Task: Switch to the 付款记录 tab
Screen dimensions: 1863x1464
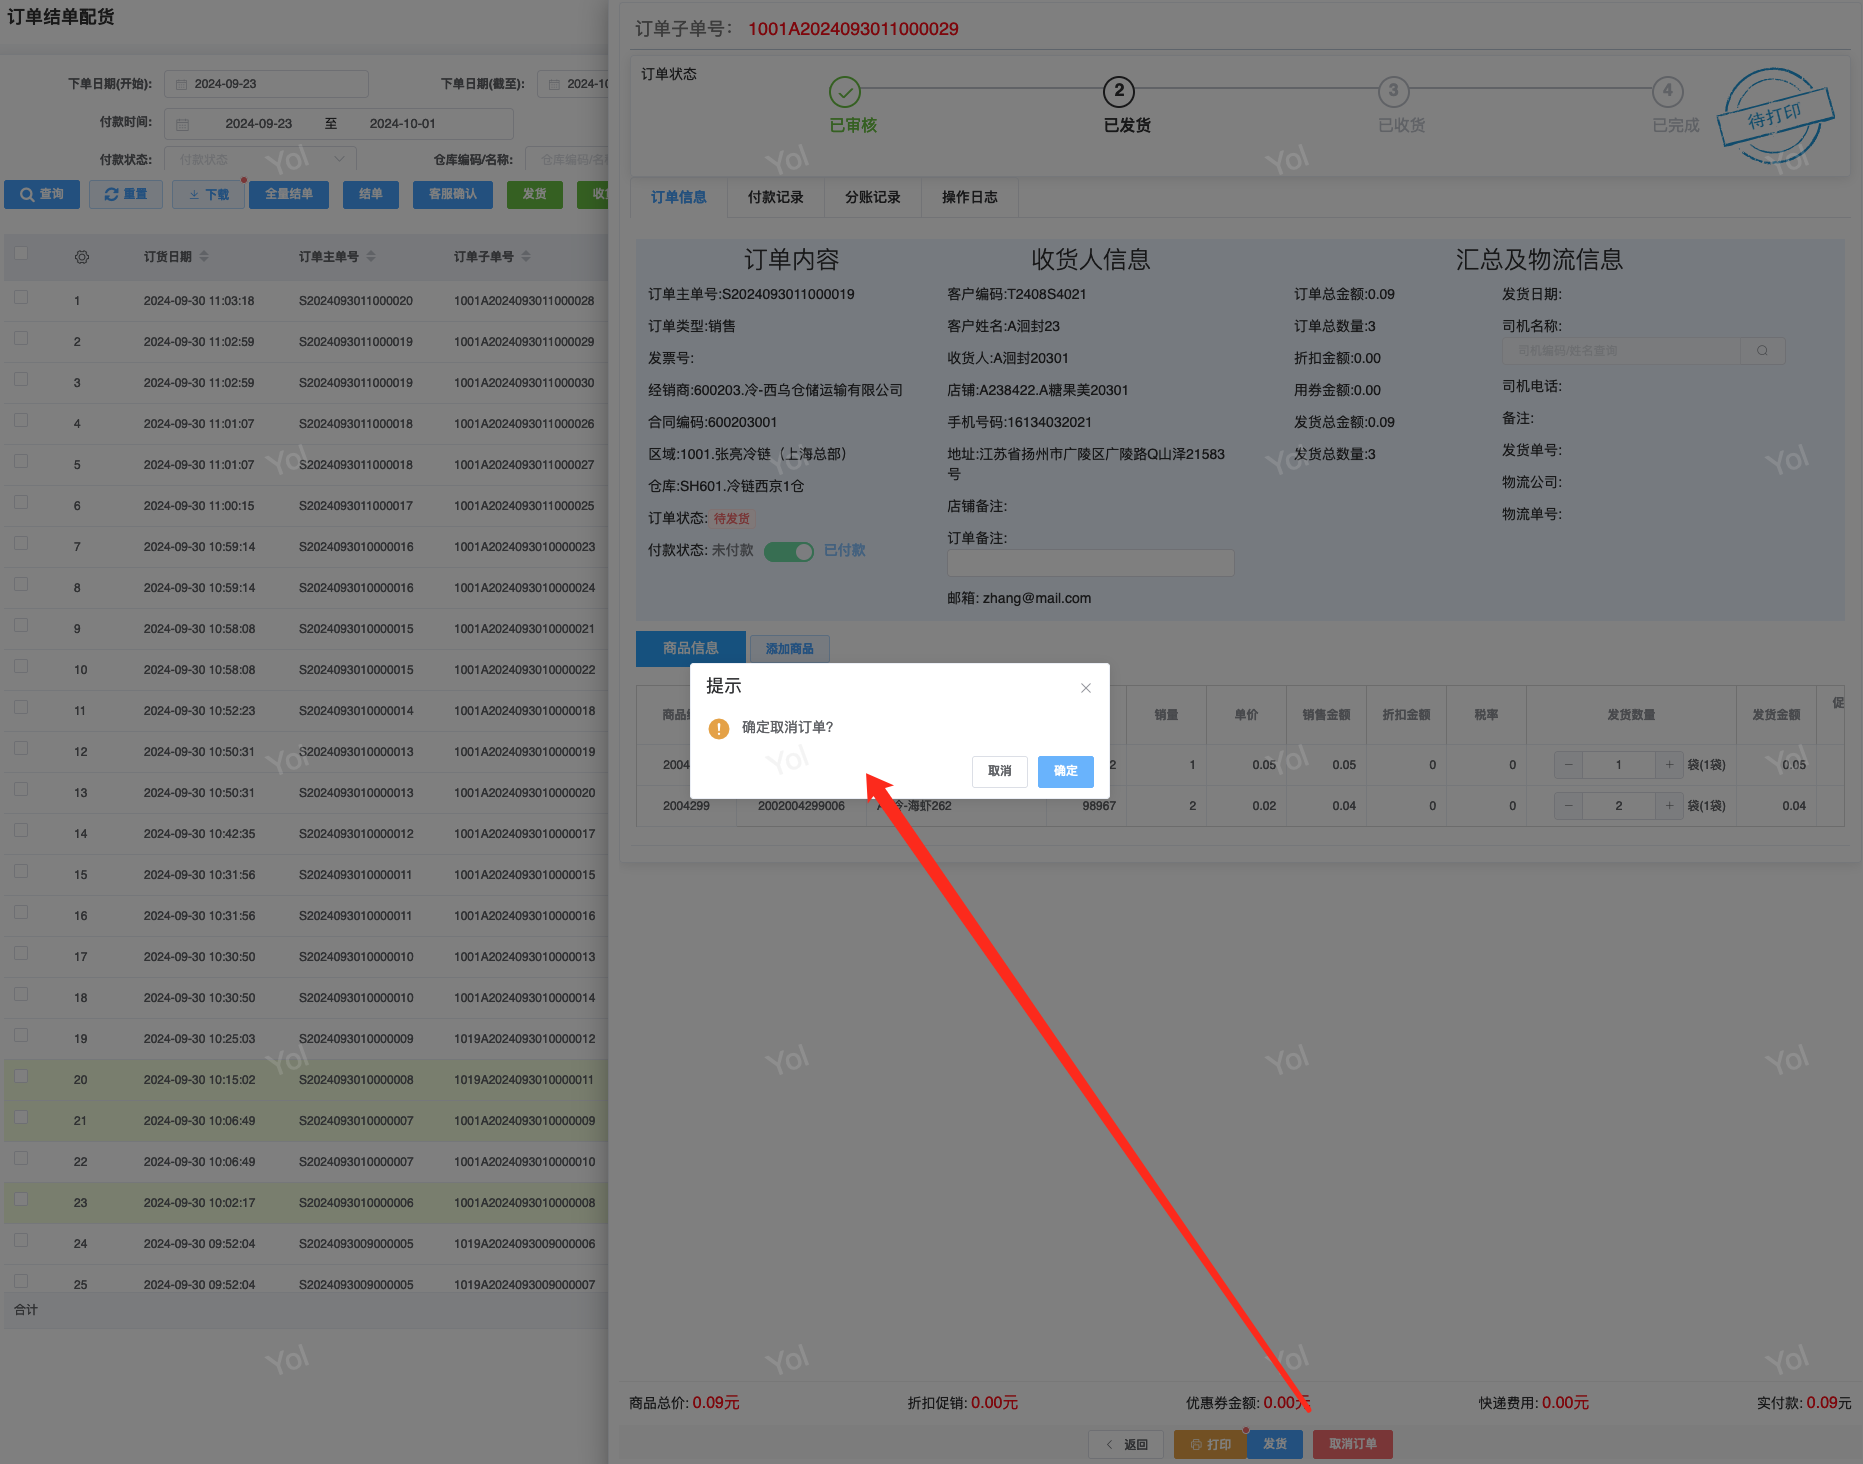Action: [x=775, y=197]
